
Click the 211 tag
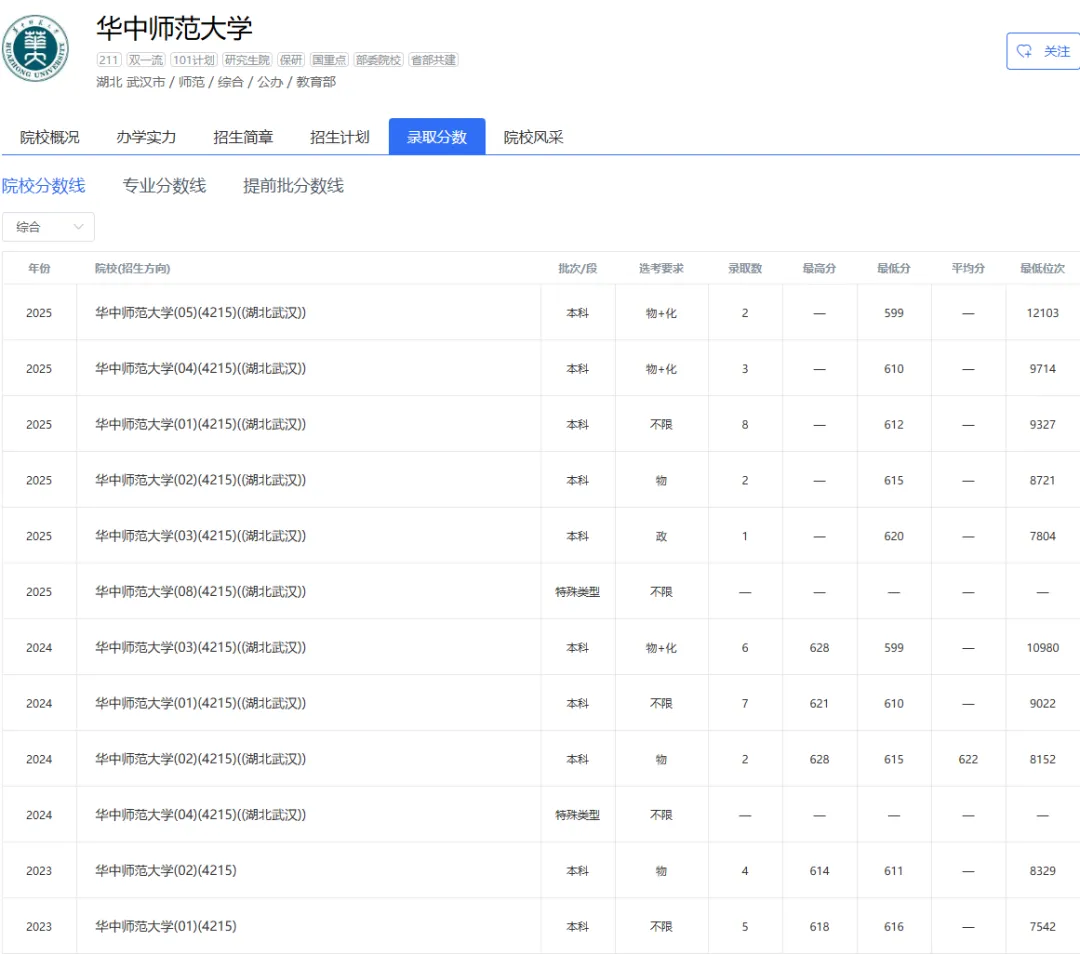(x=108, y=60)
